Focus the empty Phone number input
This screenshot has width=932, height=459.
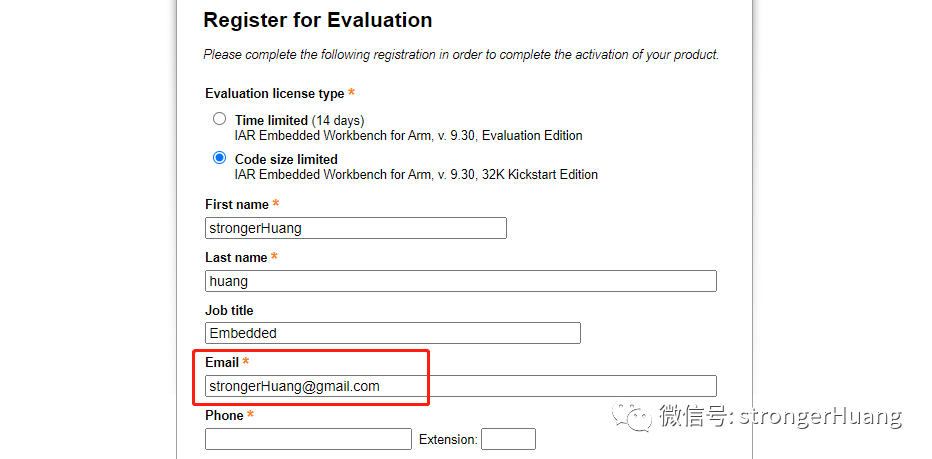308,439
